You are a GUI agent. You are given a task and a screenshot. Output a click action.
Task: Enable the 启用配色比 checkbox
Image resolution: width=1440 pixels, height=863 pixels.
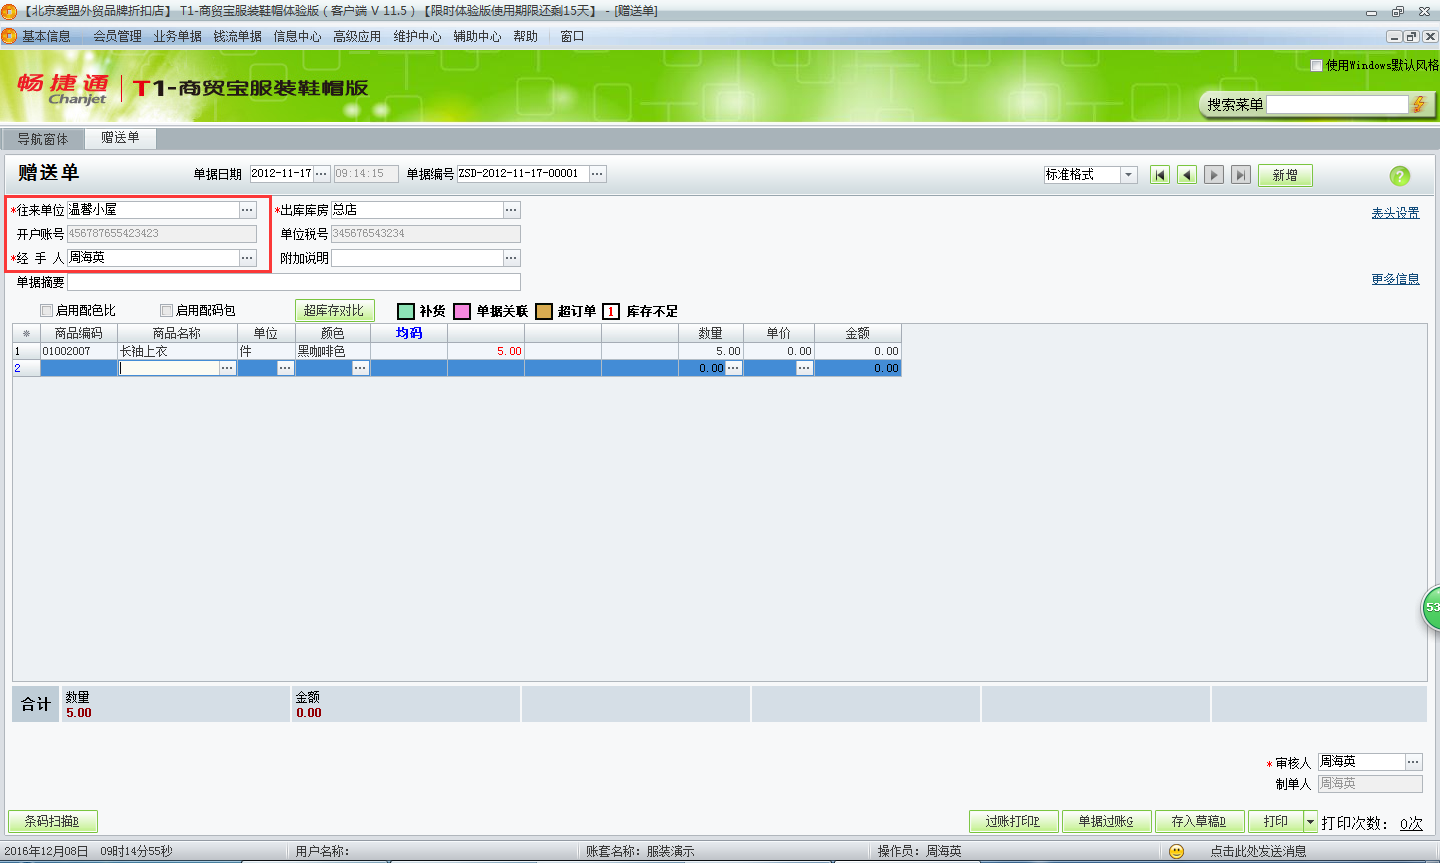click(47, 311)
